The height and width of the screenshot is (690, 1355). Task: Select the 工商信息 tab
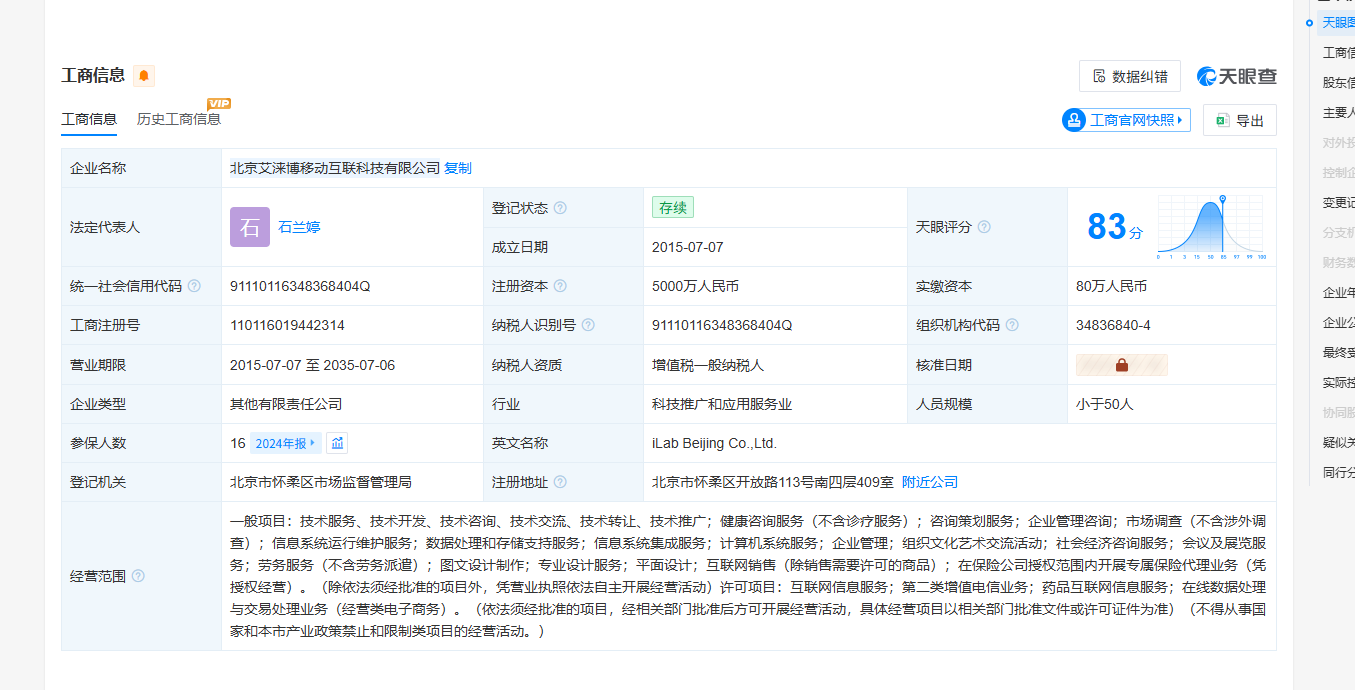click(x=89, y=119)
